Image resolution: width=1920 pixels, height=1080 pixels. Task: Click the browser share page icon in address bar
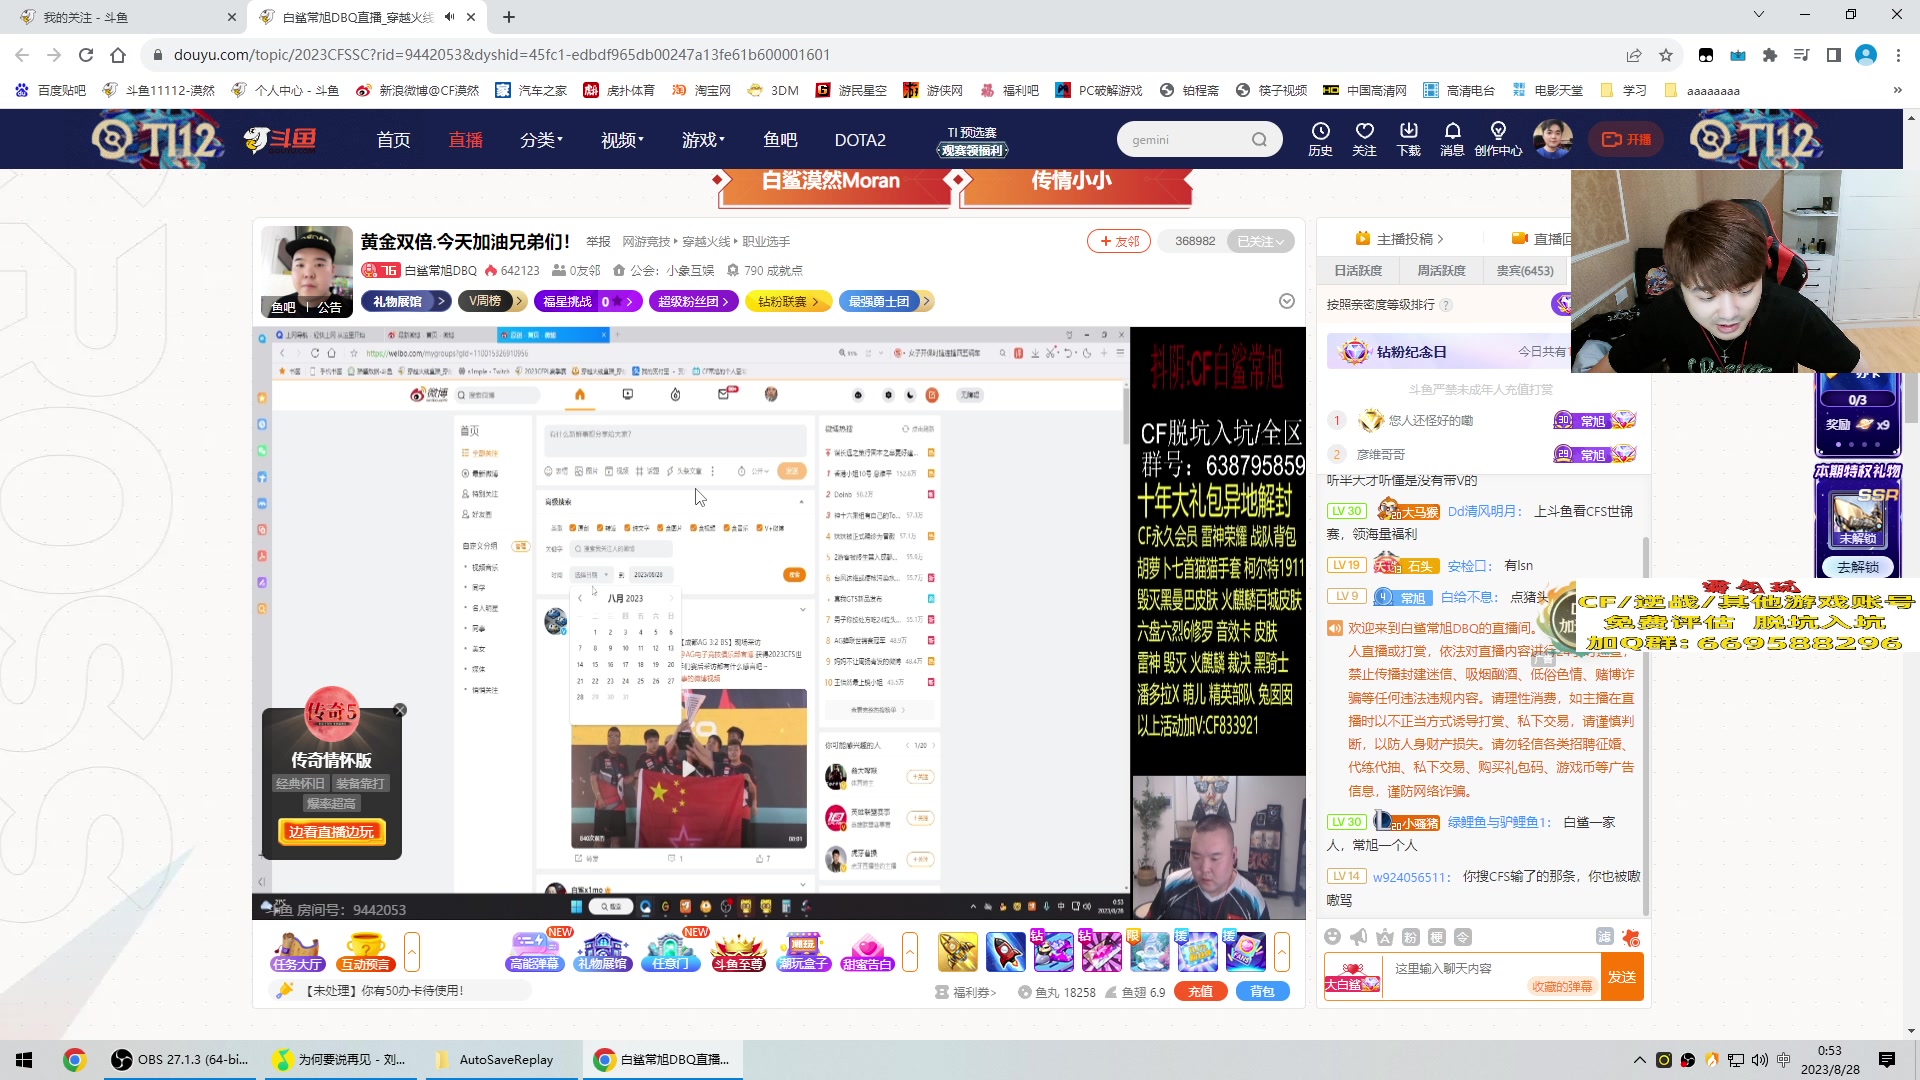[x=1634, y=55]
